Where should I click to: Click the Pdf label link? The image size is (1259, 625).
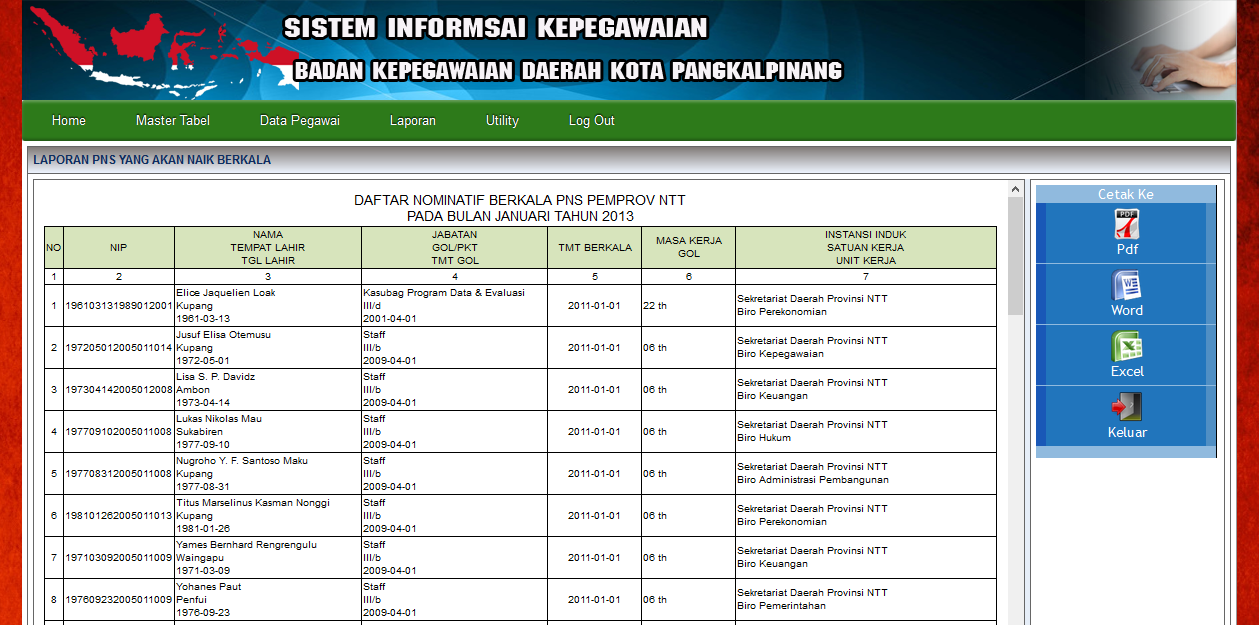[x=1127, y=249]
